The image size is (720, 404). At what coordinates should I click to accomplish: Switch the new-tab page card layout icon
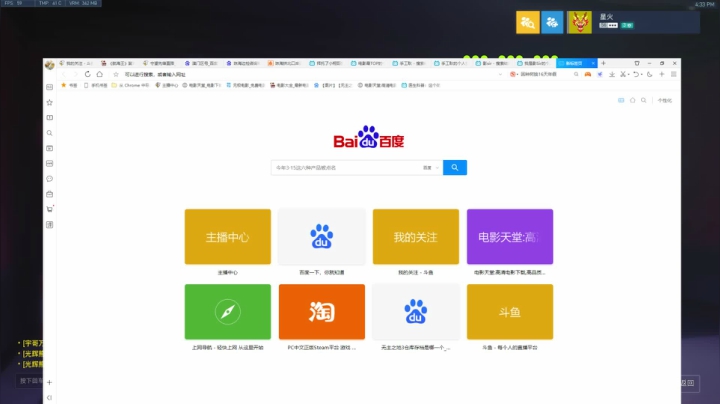[621, 100]
